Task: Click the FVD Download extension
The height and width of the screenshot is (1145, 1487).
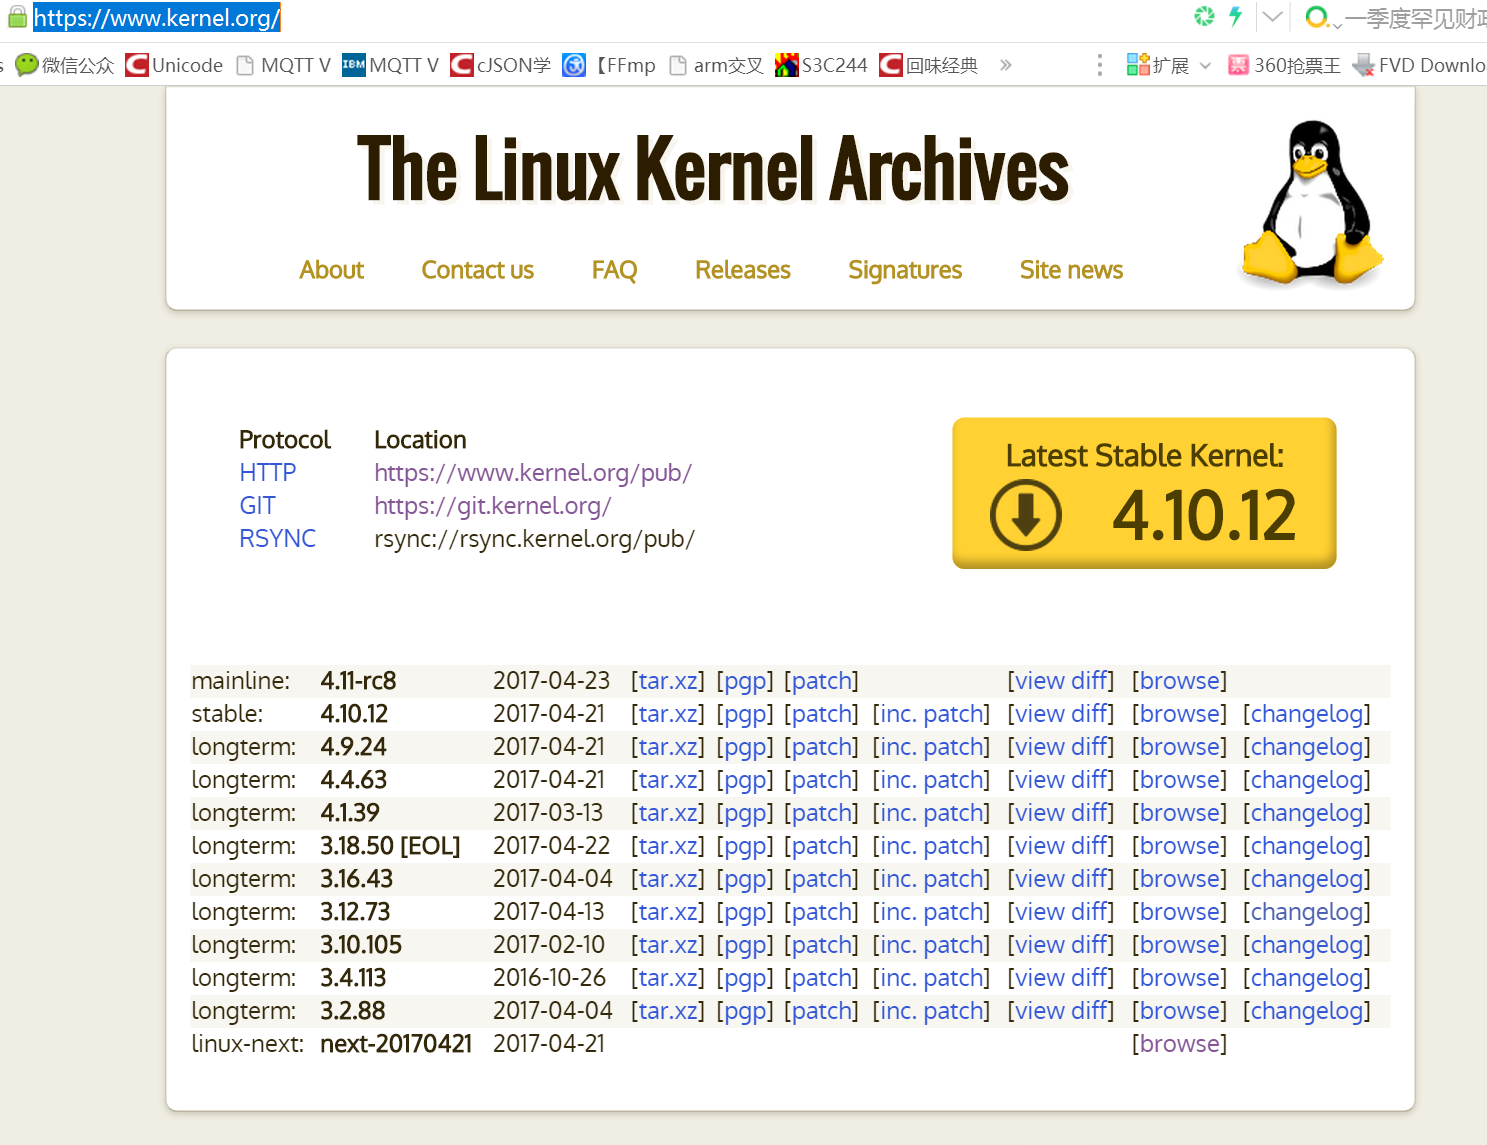Action: tap(1419, 65)
